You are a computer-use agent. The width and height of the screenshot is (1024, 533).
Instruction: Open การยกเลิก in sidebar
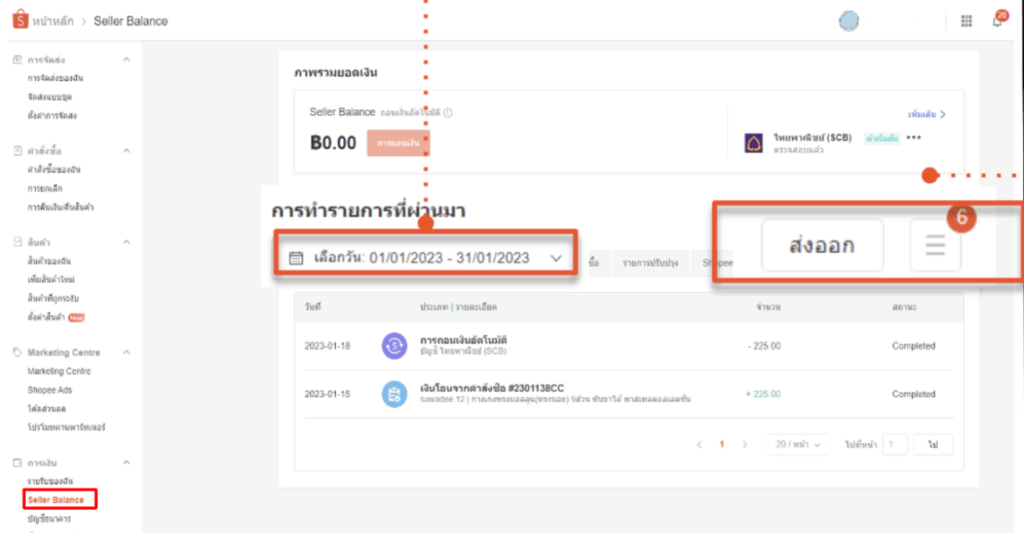point(44,188)
